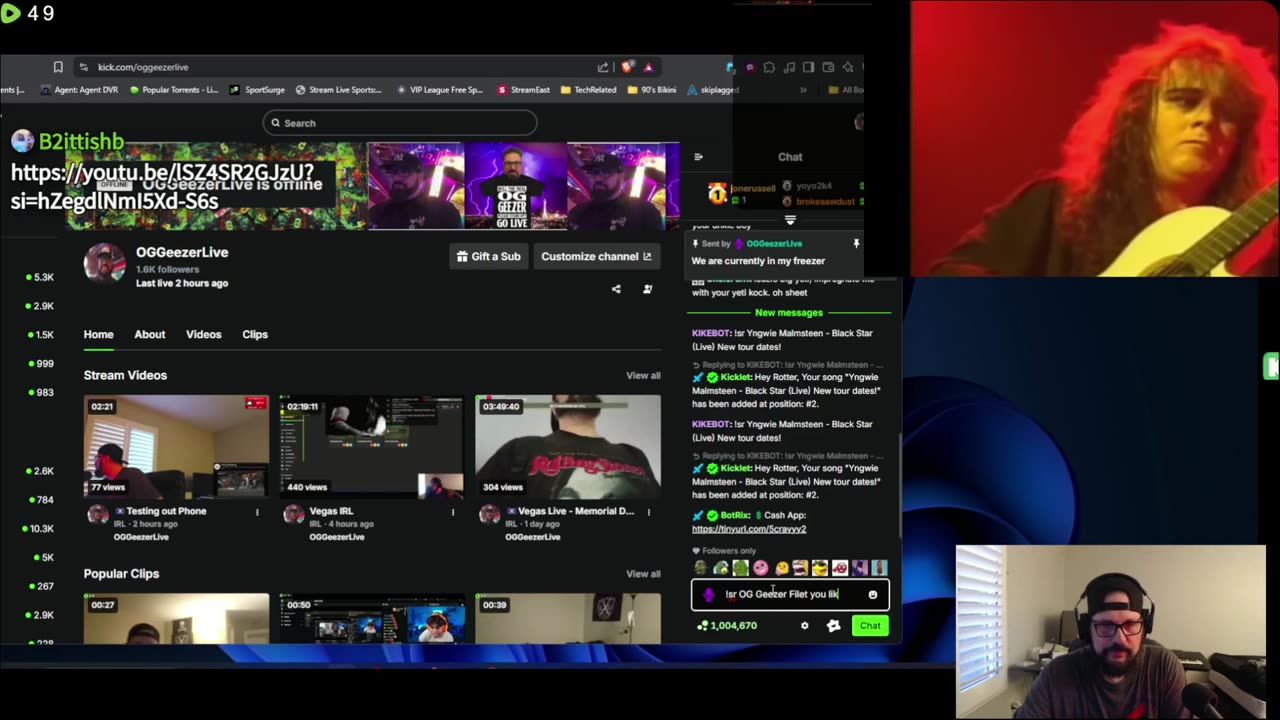This screenshot has width=1280, height=720.
Task: Open the Agent DVR bookmark
Action: coord(79,90)
